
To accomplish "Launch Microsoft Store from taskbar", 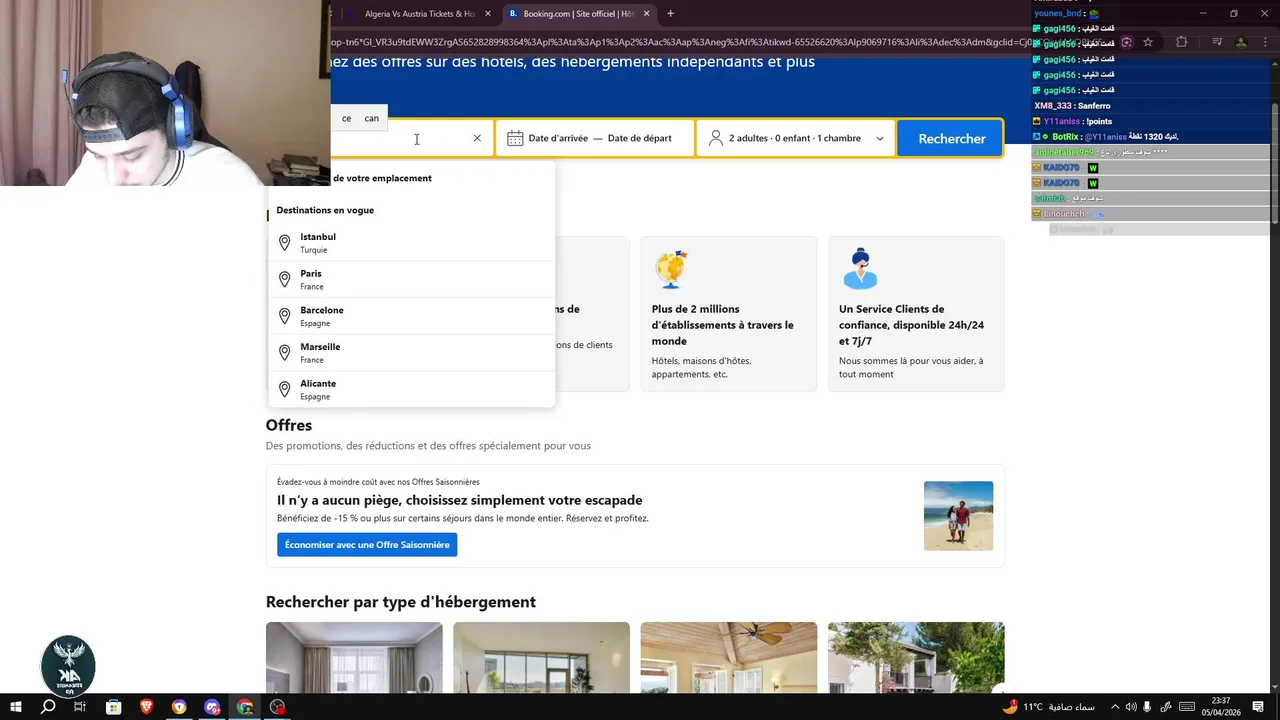I will (x=114, y=707).
